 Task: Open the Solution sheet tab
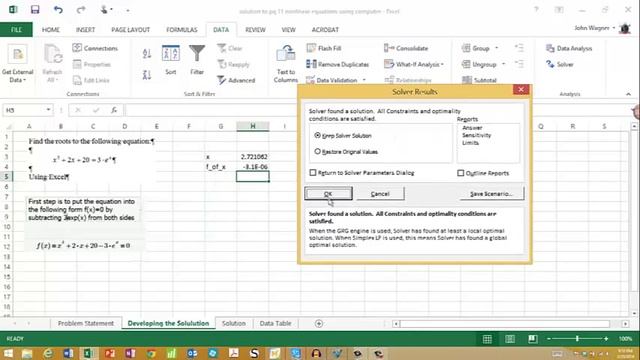tap(233, 323)
